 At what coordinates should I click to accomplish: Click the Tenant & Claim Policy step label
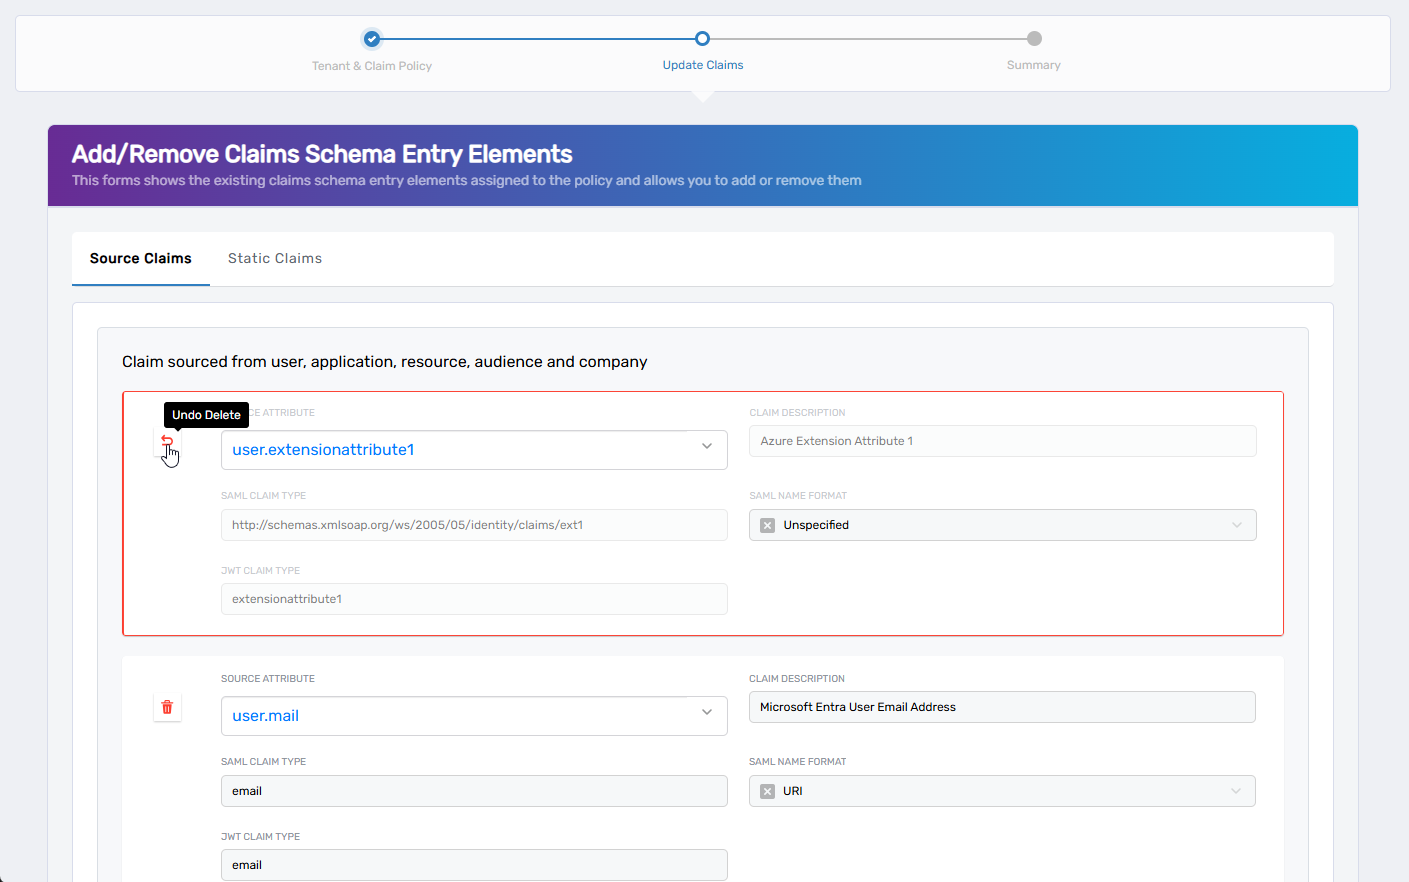point(372,66)
